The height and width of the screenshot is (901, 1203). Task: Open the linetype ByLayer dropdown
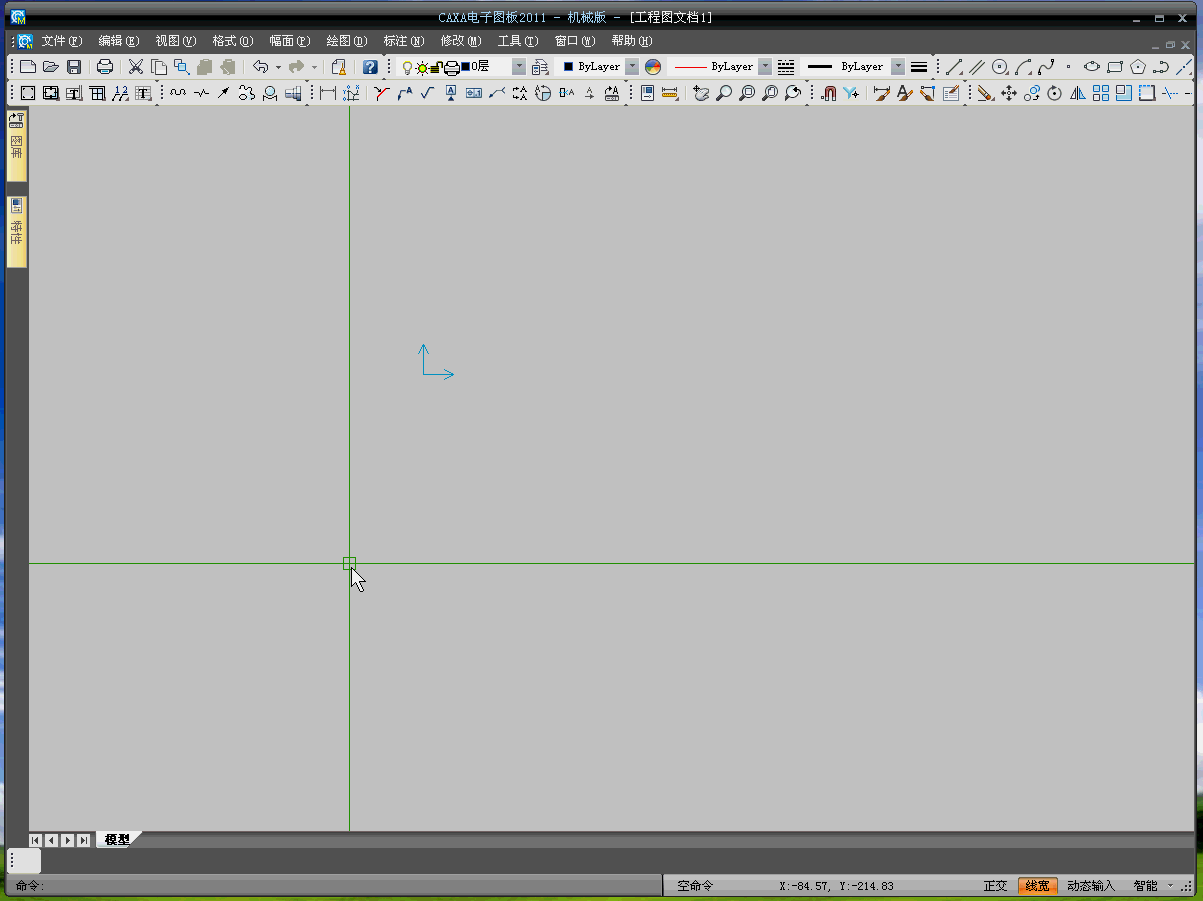click(765, 67)
